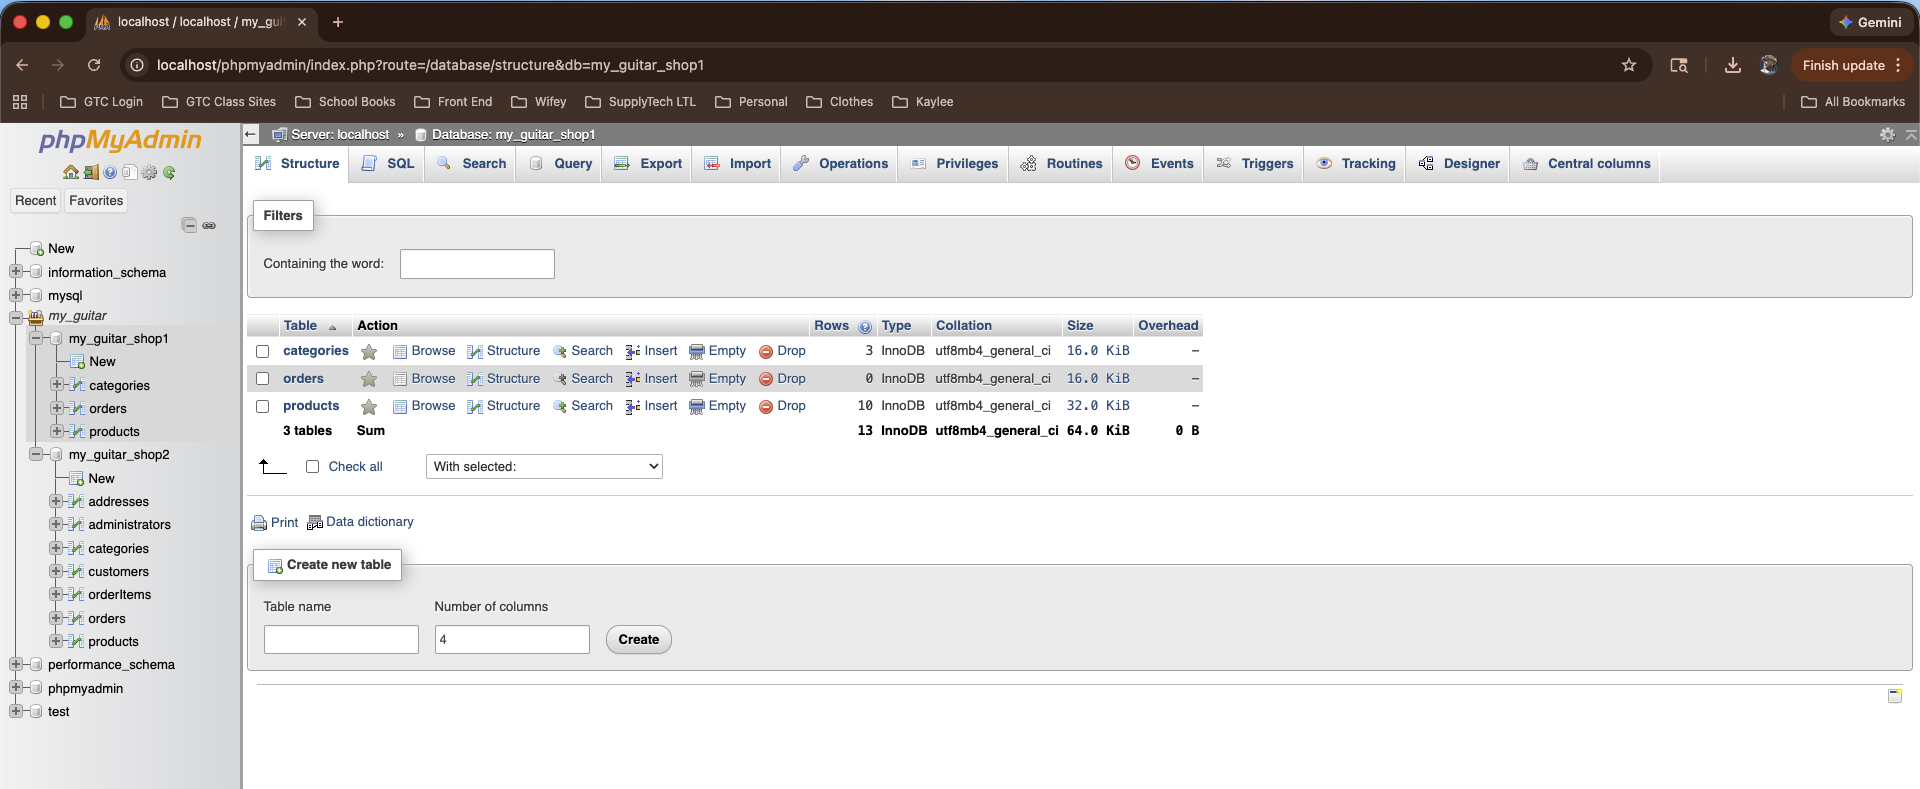Click the page settings gear icon
1920x789 pixels.
click(x=1887, y=134)
